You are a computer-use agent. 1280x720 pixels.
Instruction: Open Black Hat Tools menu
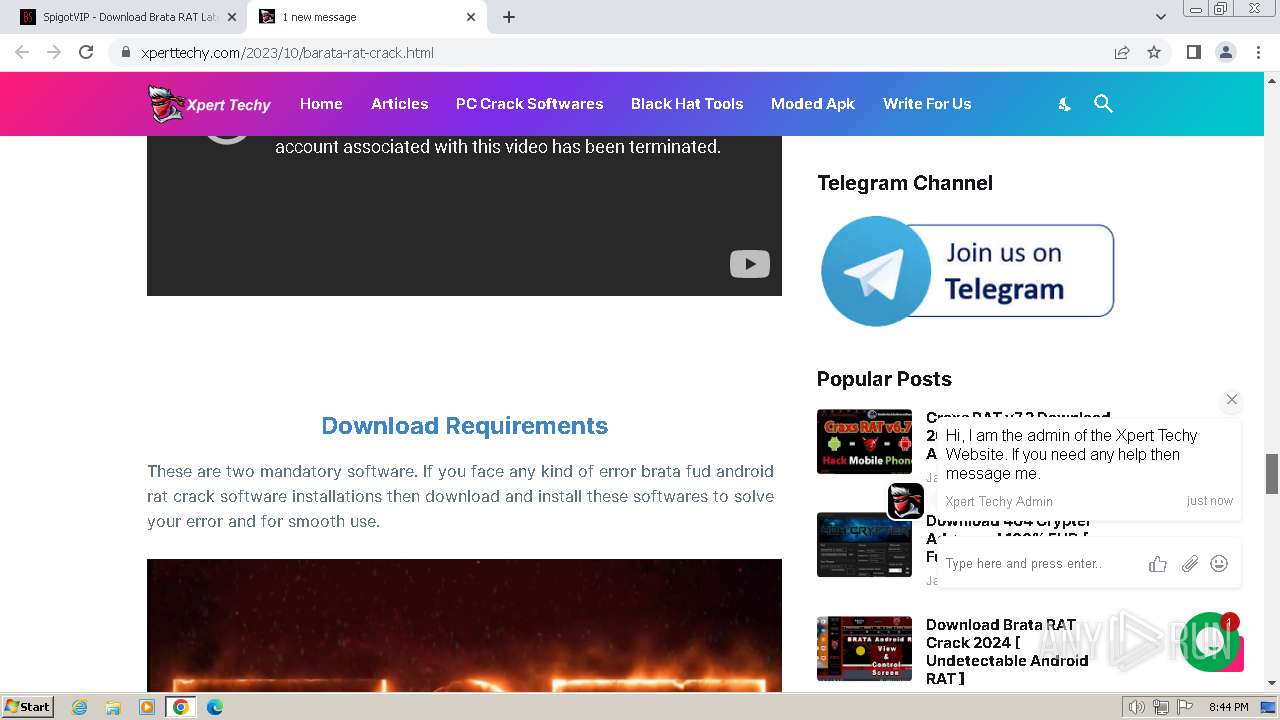tap(687, 104)
